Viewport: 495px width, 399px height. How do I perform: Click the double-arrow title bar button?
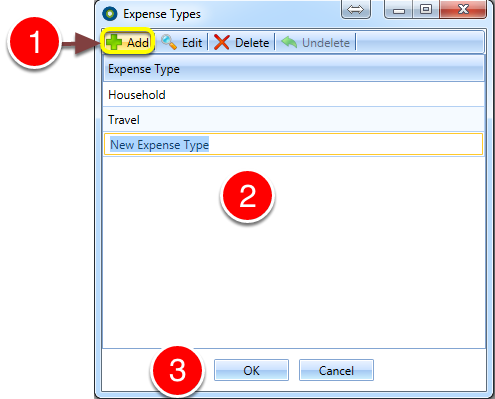click(x=356, y=9)
